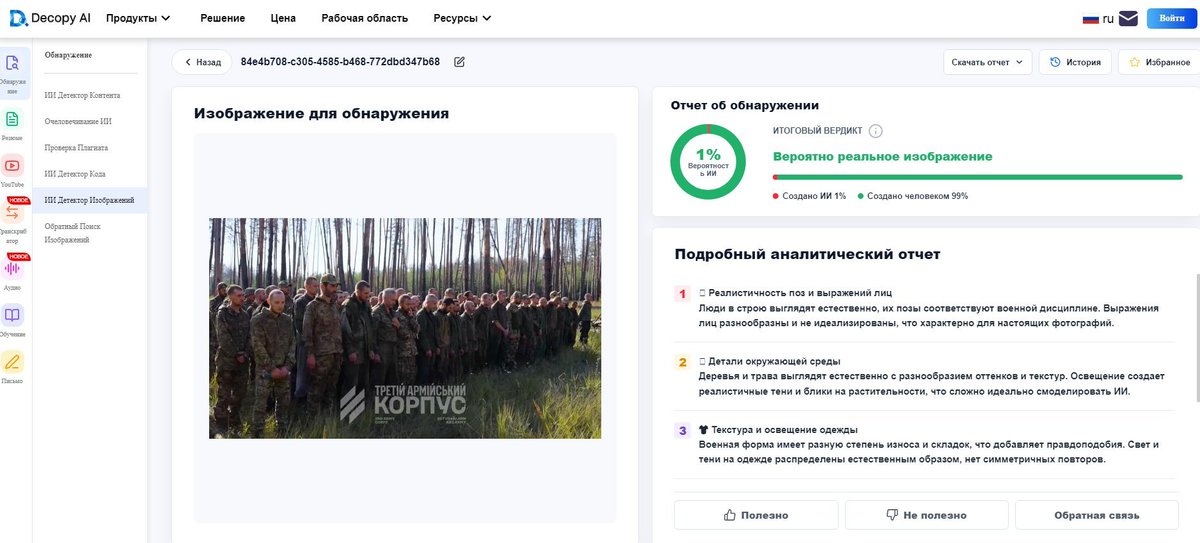
Task: Expand the Скачать отчет dropdown
Action: coord(987,62)
